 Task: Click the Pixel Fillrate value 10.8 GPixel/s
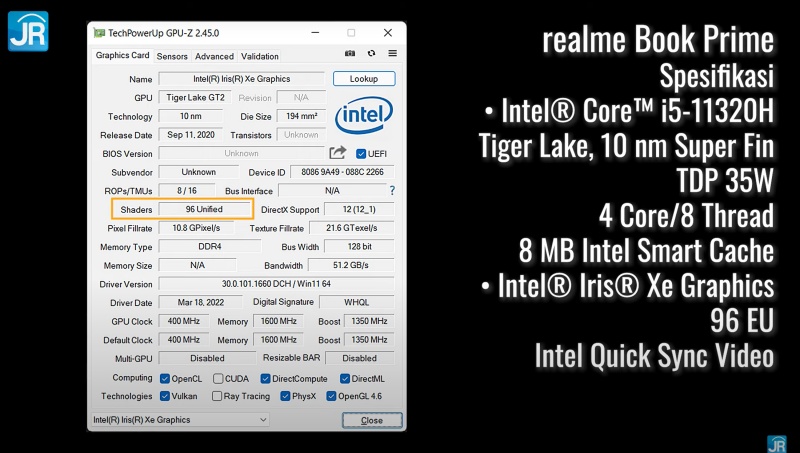point(196,228)
